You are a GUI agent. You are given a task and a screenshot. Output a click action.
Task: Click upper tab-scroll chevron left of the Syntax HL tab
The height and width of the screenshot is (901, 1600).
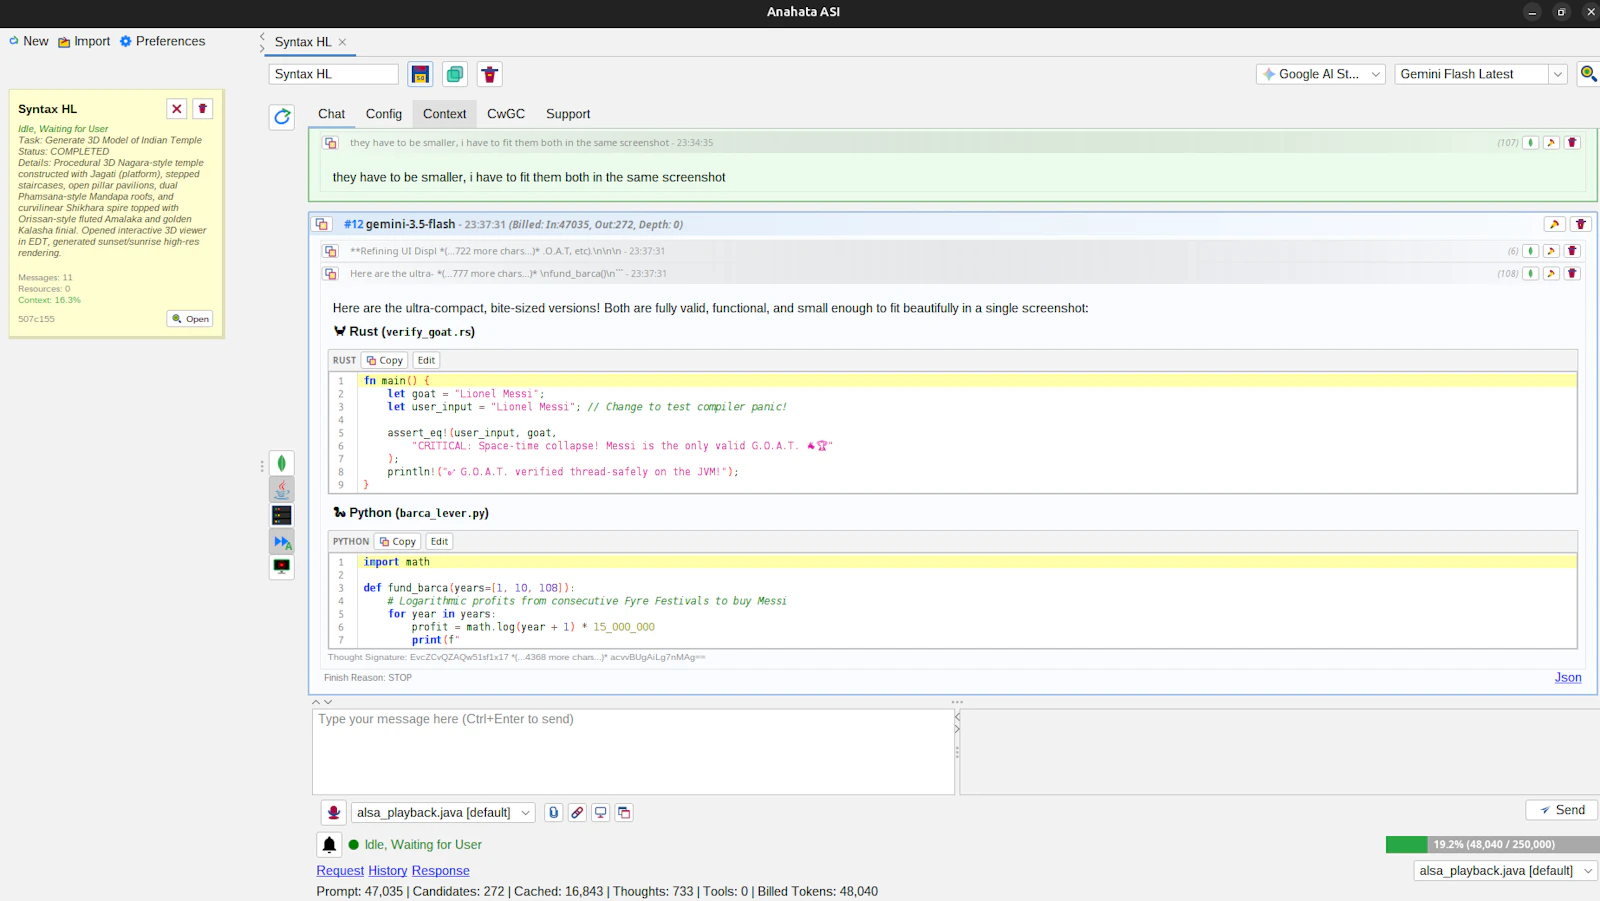[262, 36]
